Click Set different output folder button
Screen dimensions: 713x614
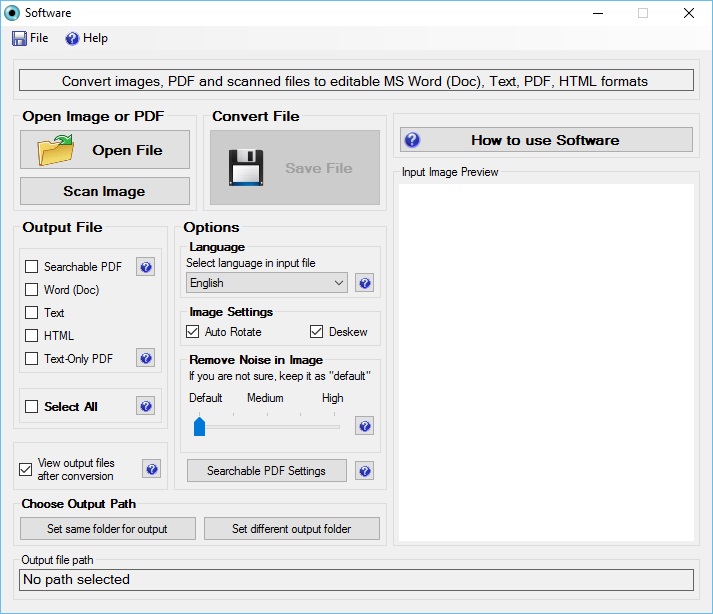(x=291, y=528)
